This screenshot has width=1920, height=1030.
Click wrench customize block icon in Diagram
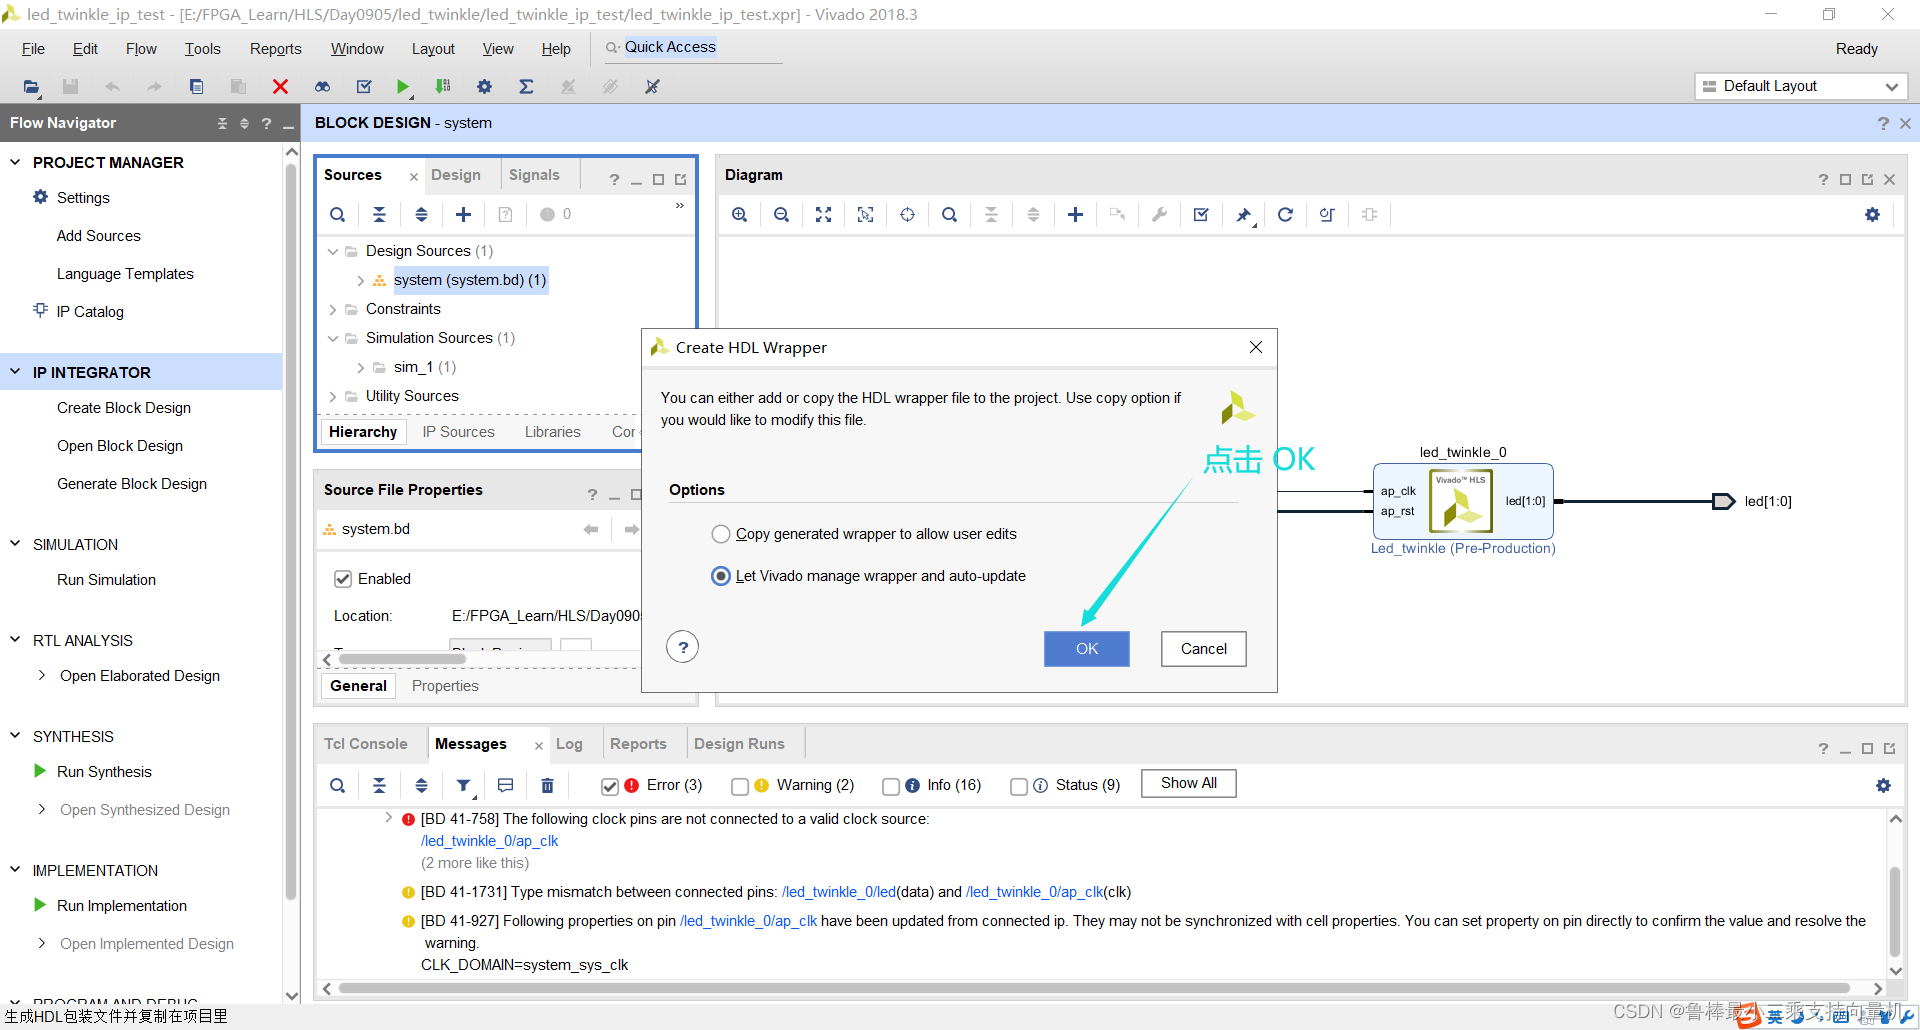click(1159, 214)
